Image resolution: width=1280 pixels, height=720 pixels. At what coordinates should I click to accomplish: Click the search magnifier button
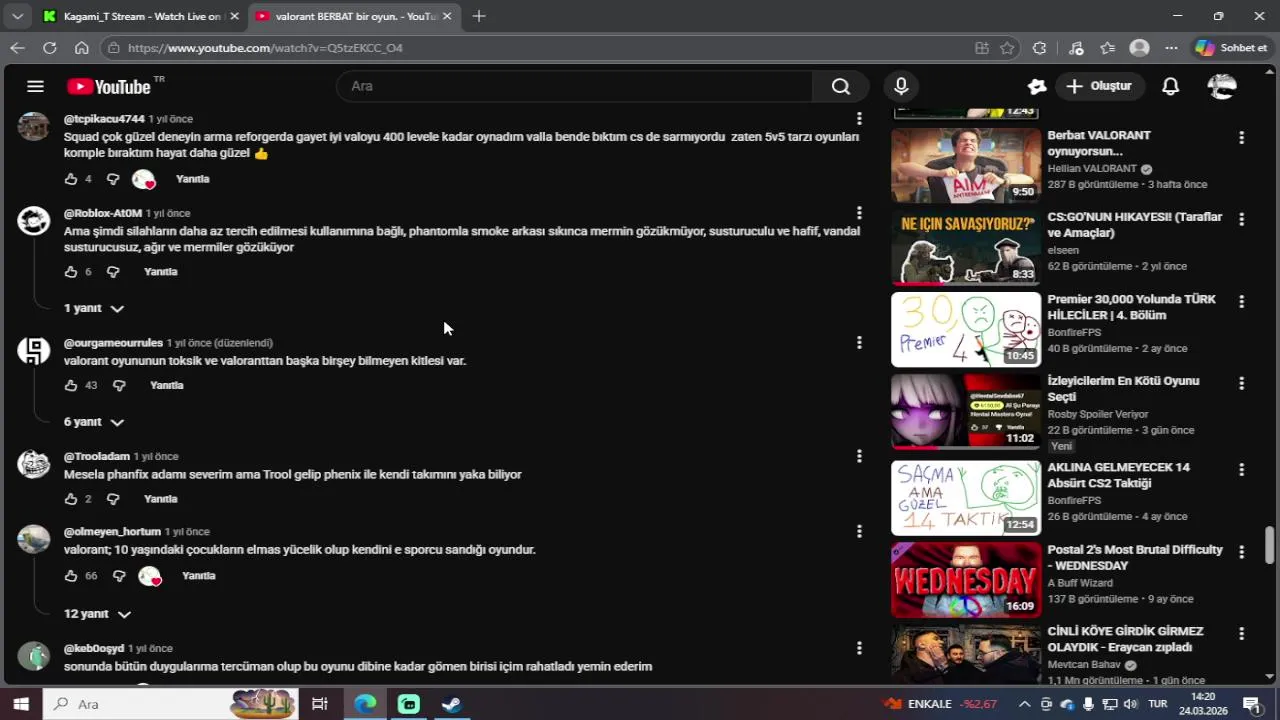[841, 87]
